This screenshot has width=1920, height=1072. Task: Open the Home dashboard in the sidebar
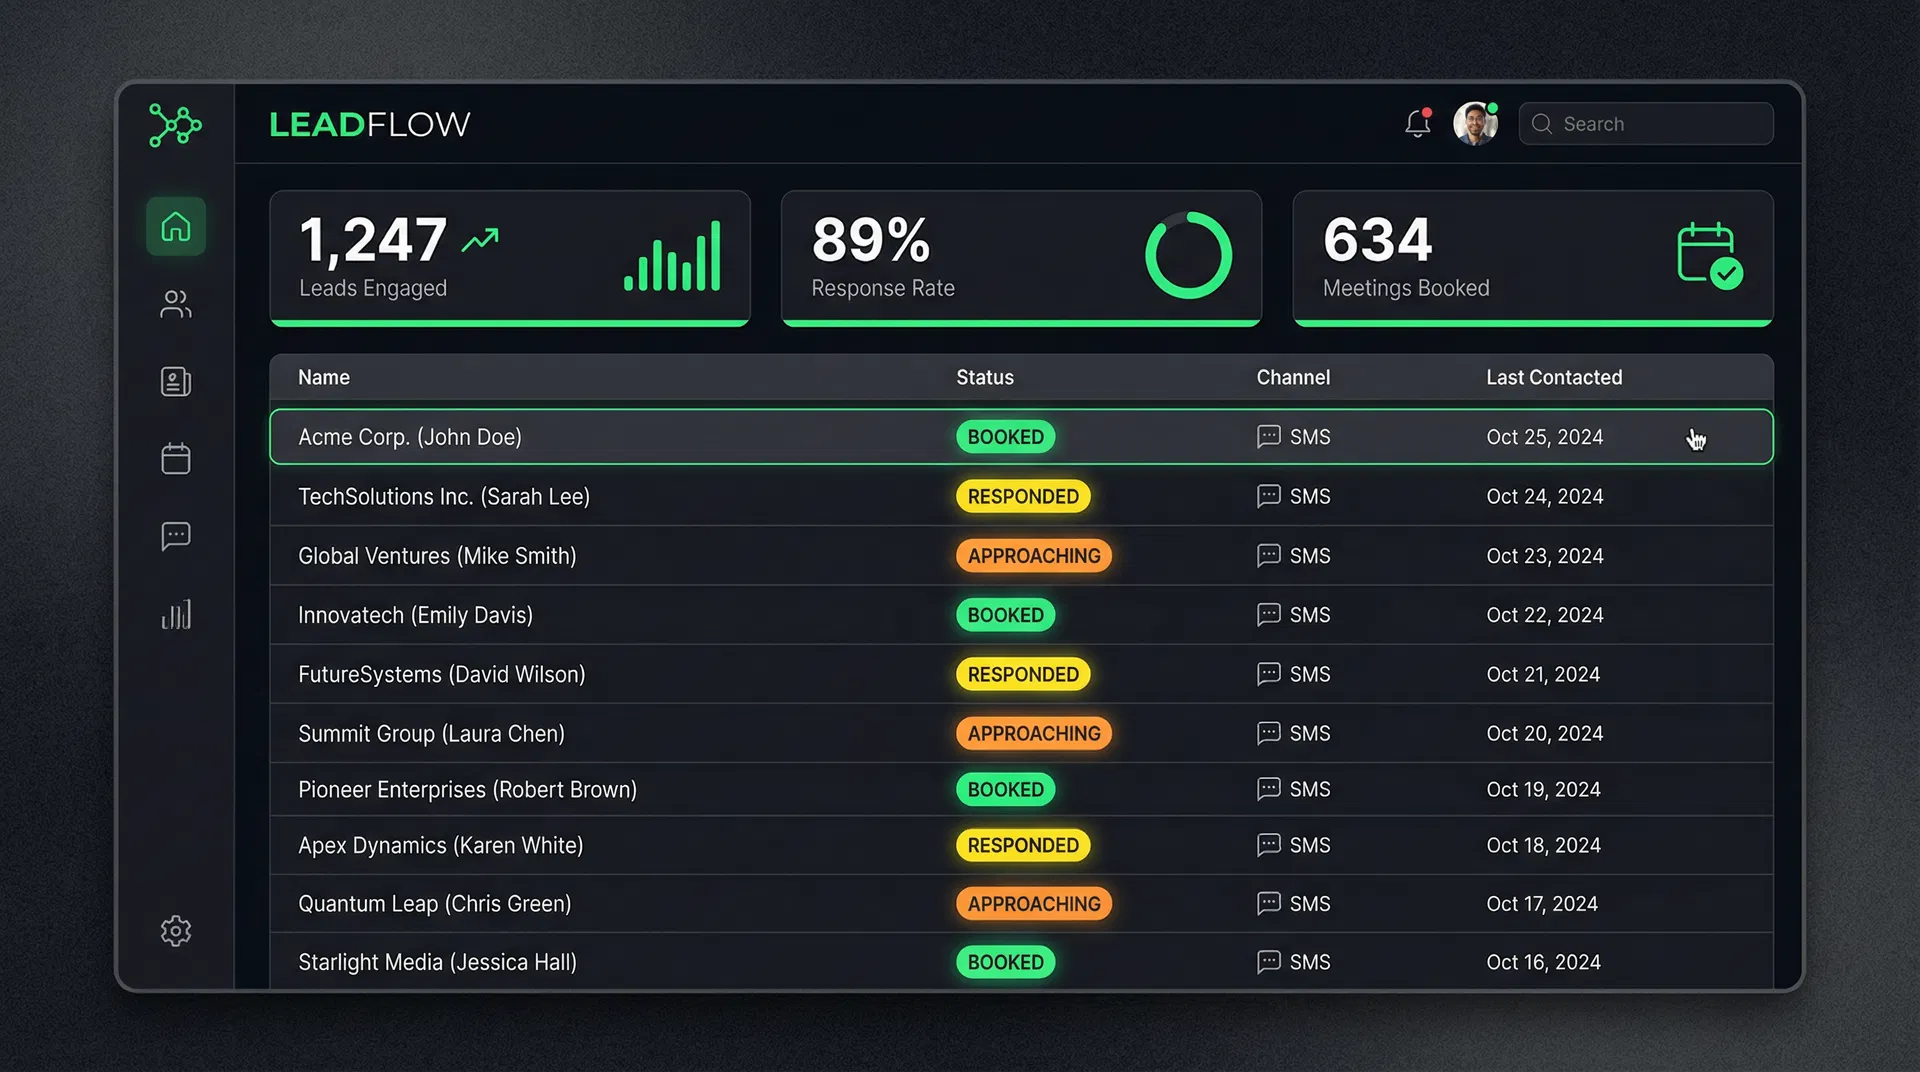(176, 227)
